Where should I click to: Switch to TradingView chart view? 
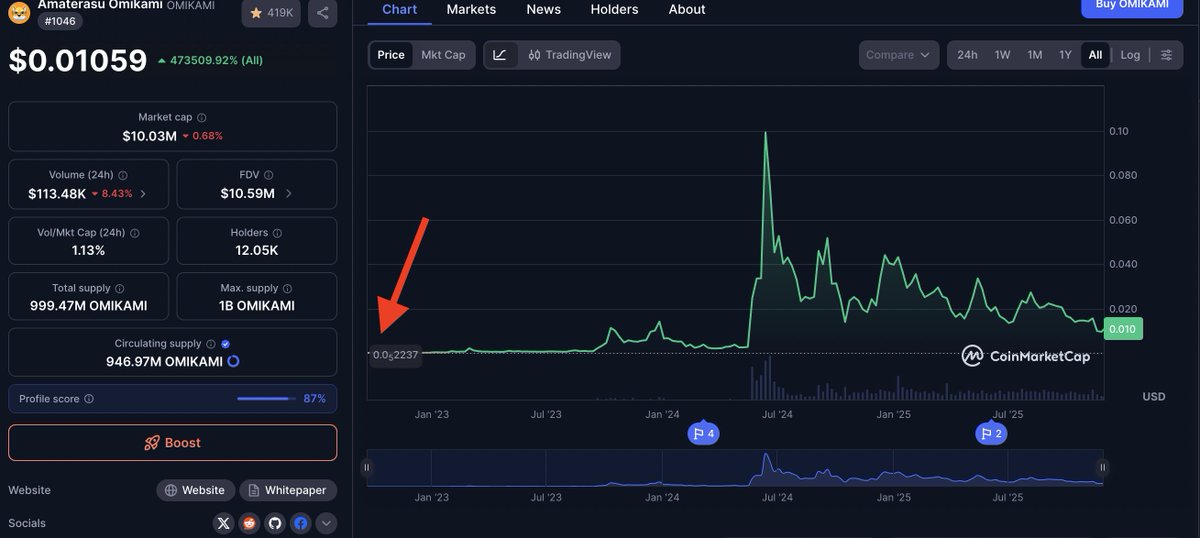tap(569, 55)
